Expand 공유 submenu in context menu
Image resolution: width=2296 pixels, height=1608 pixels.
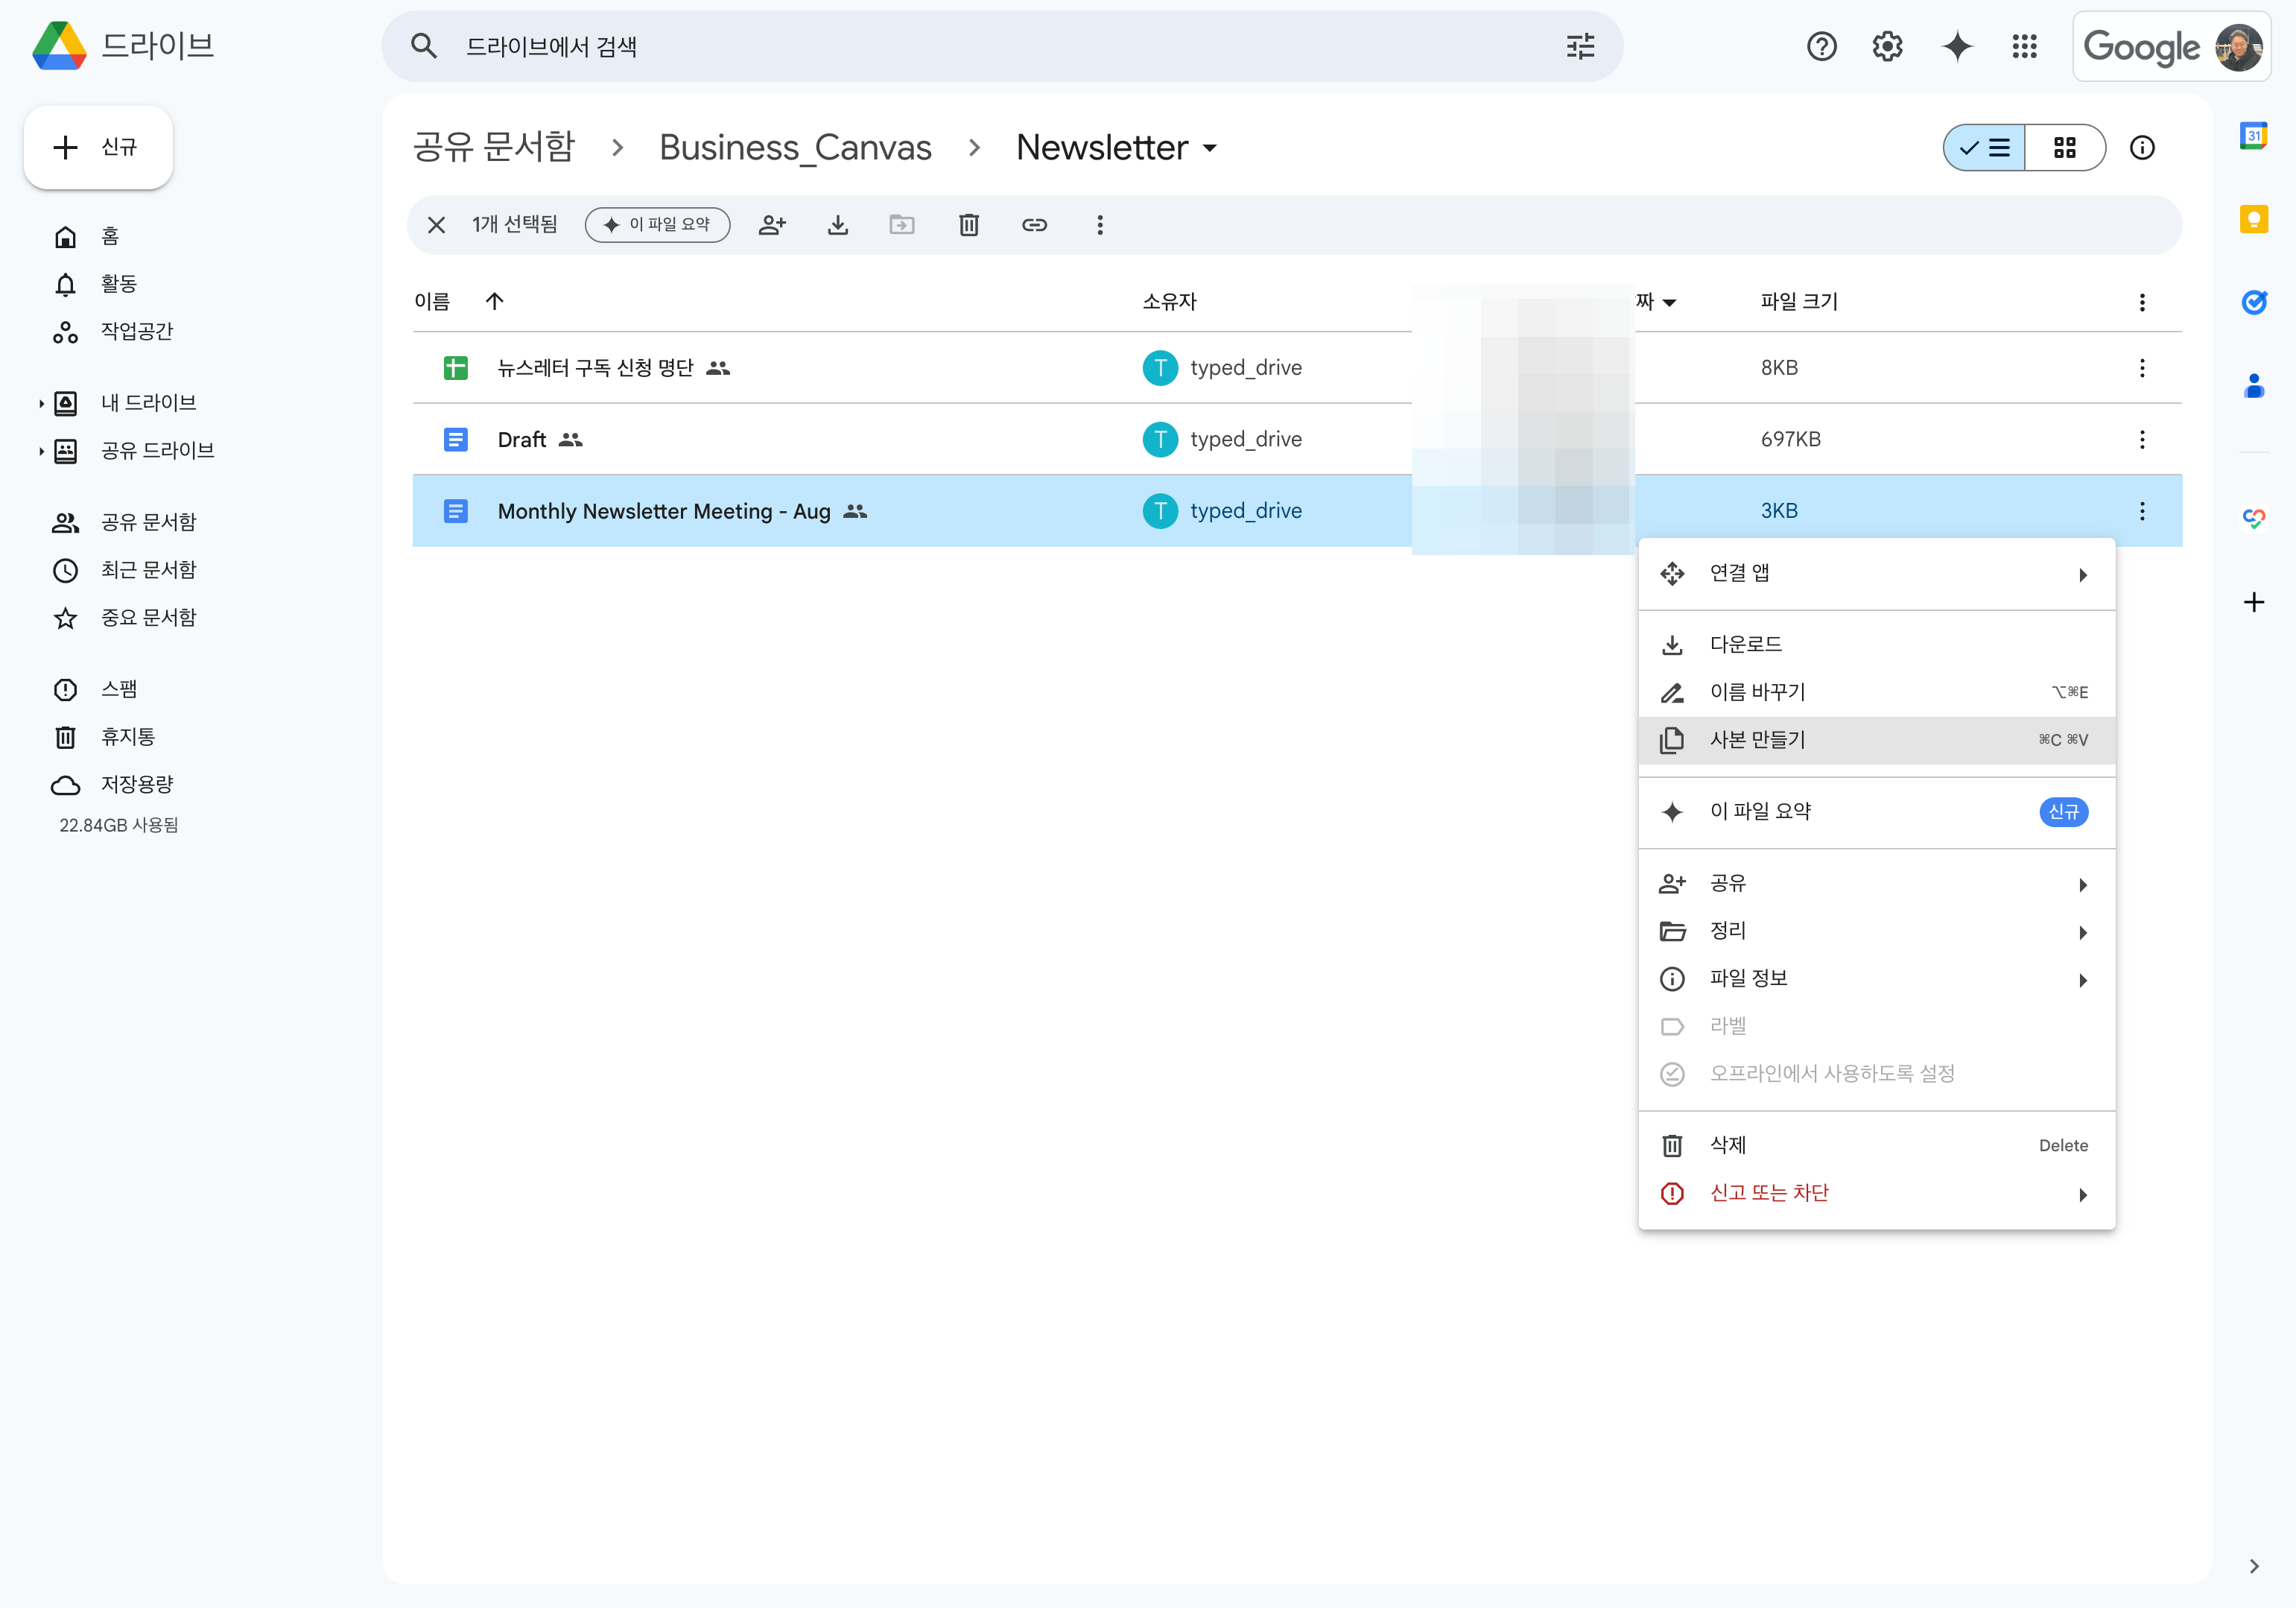pos(1876,884)
